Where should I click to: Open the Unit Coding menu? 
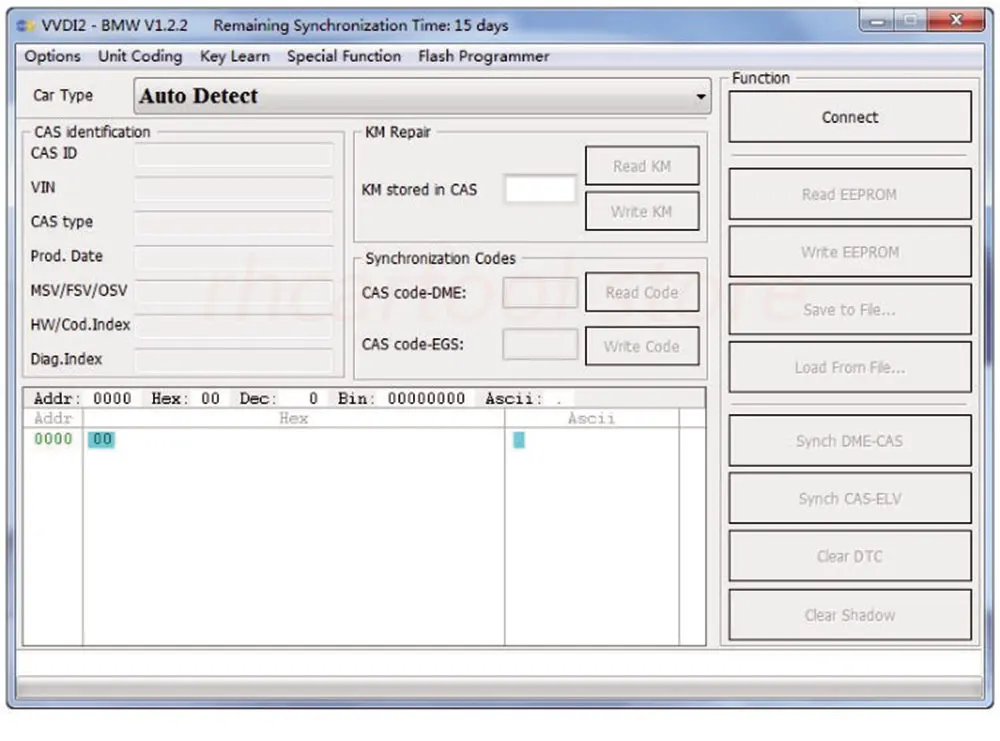pos(140,56)
